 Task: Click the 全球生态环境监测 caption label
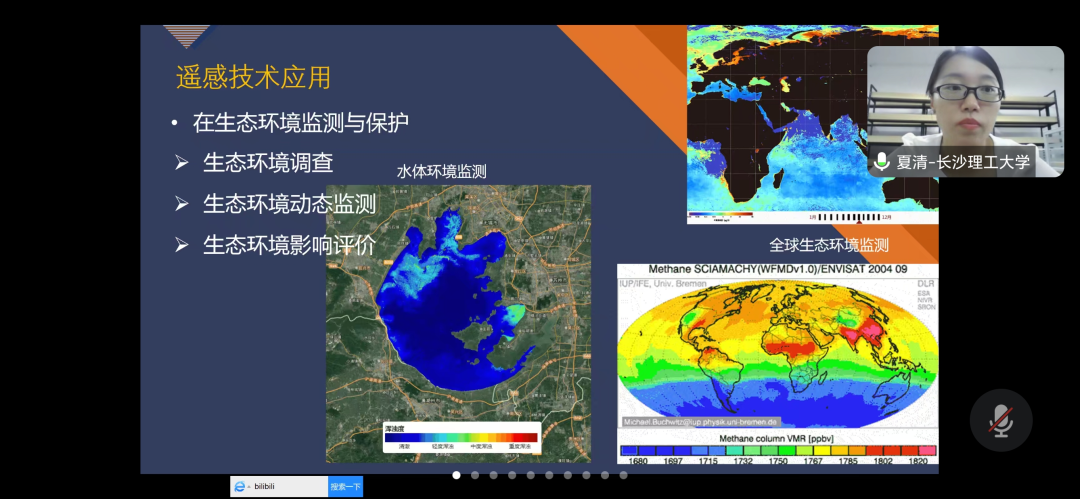click(828, 245)
